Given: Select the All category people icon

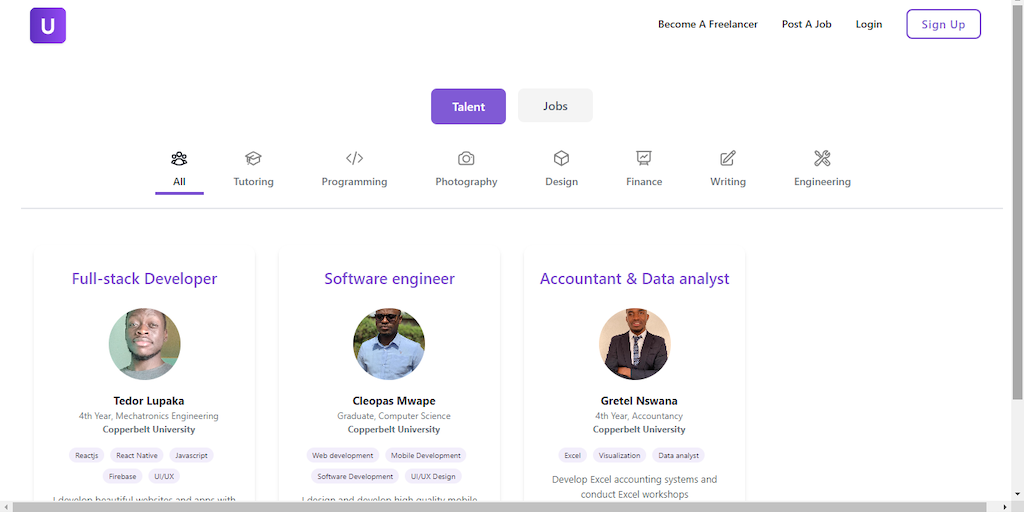Looking at the screenshot, I should tap(179, 158).
